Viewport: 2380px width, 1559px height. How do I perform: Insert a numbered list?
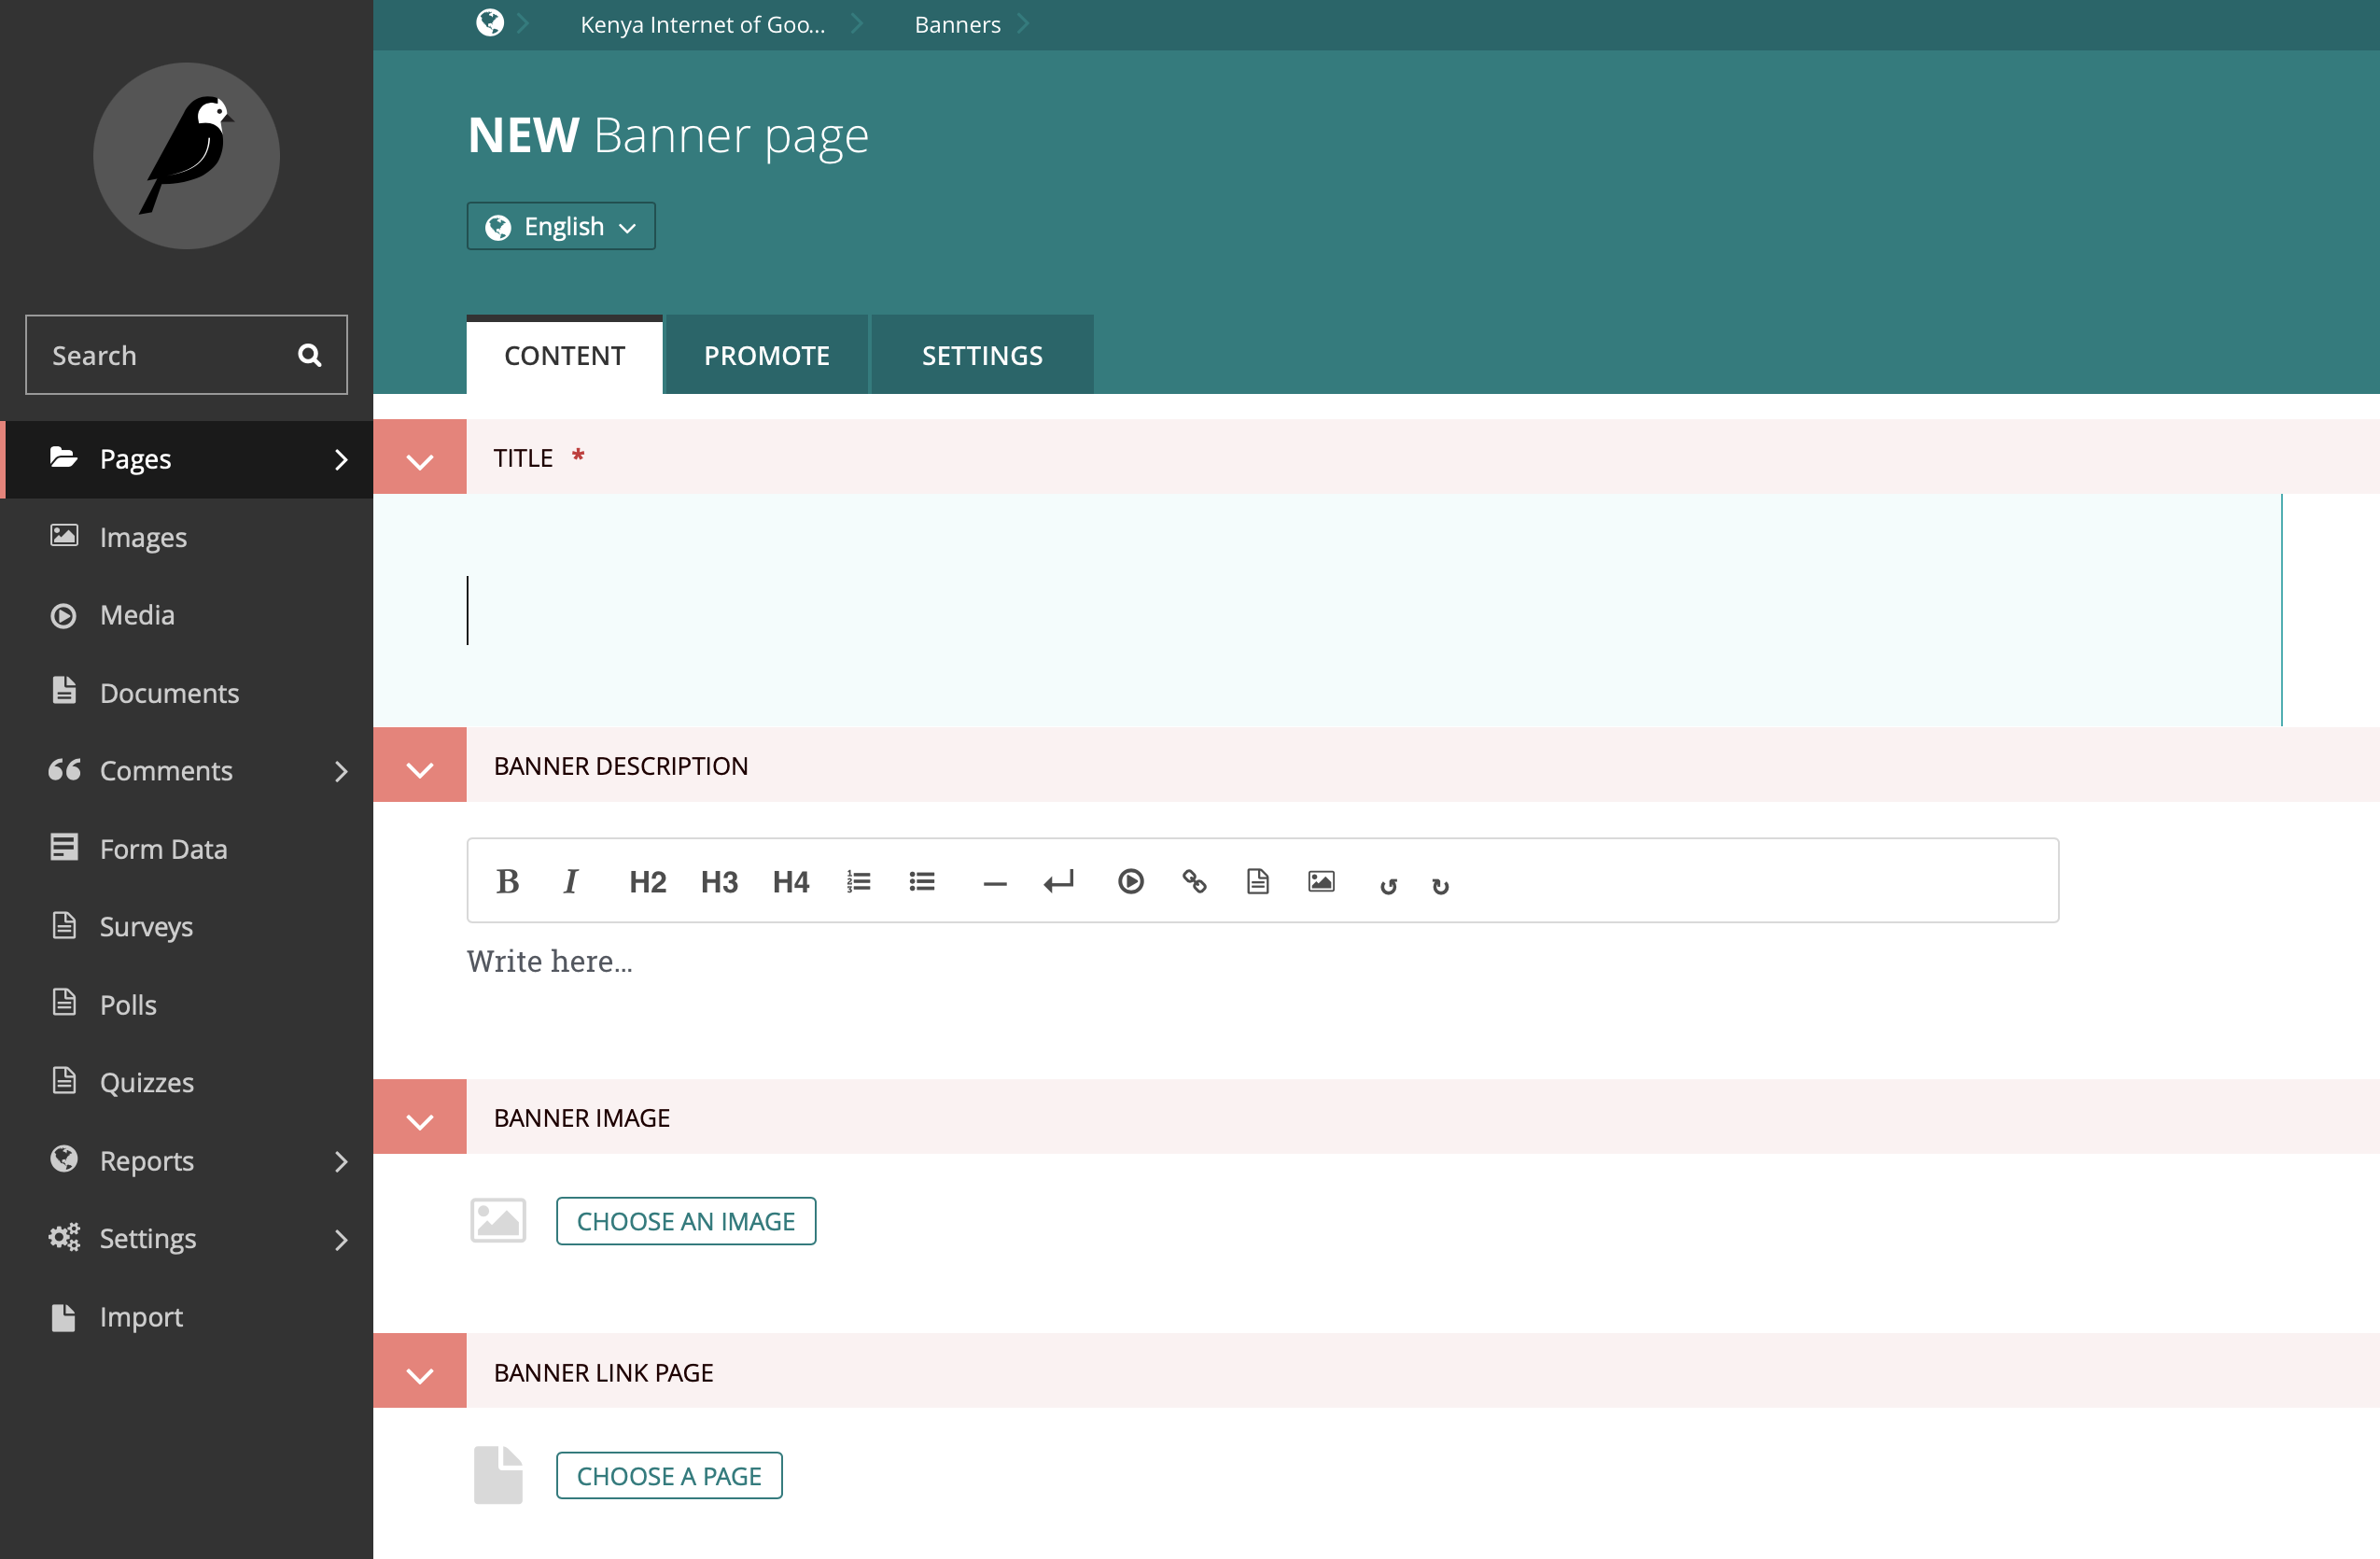[858, 881]
